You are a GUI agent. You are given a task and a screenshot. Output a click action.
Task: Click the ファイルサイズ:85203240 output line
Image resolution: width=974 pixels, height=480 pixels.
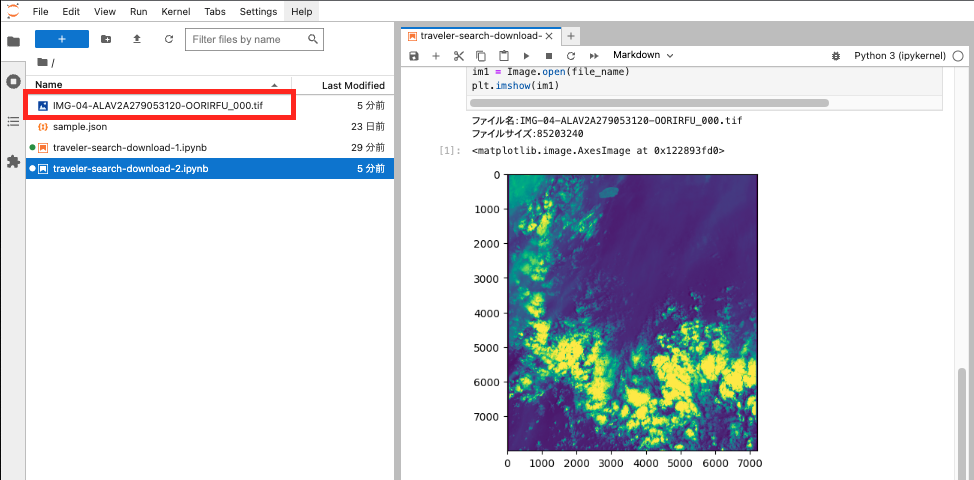[x=527, y=133]
